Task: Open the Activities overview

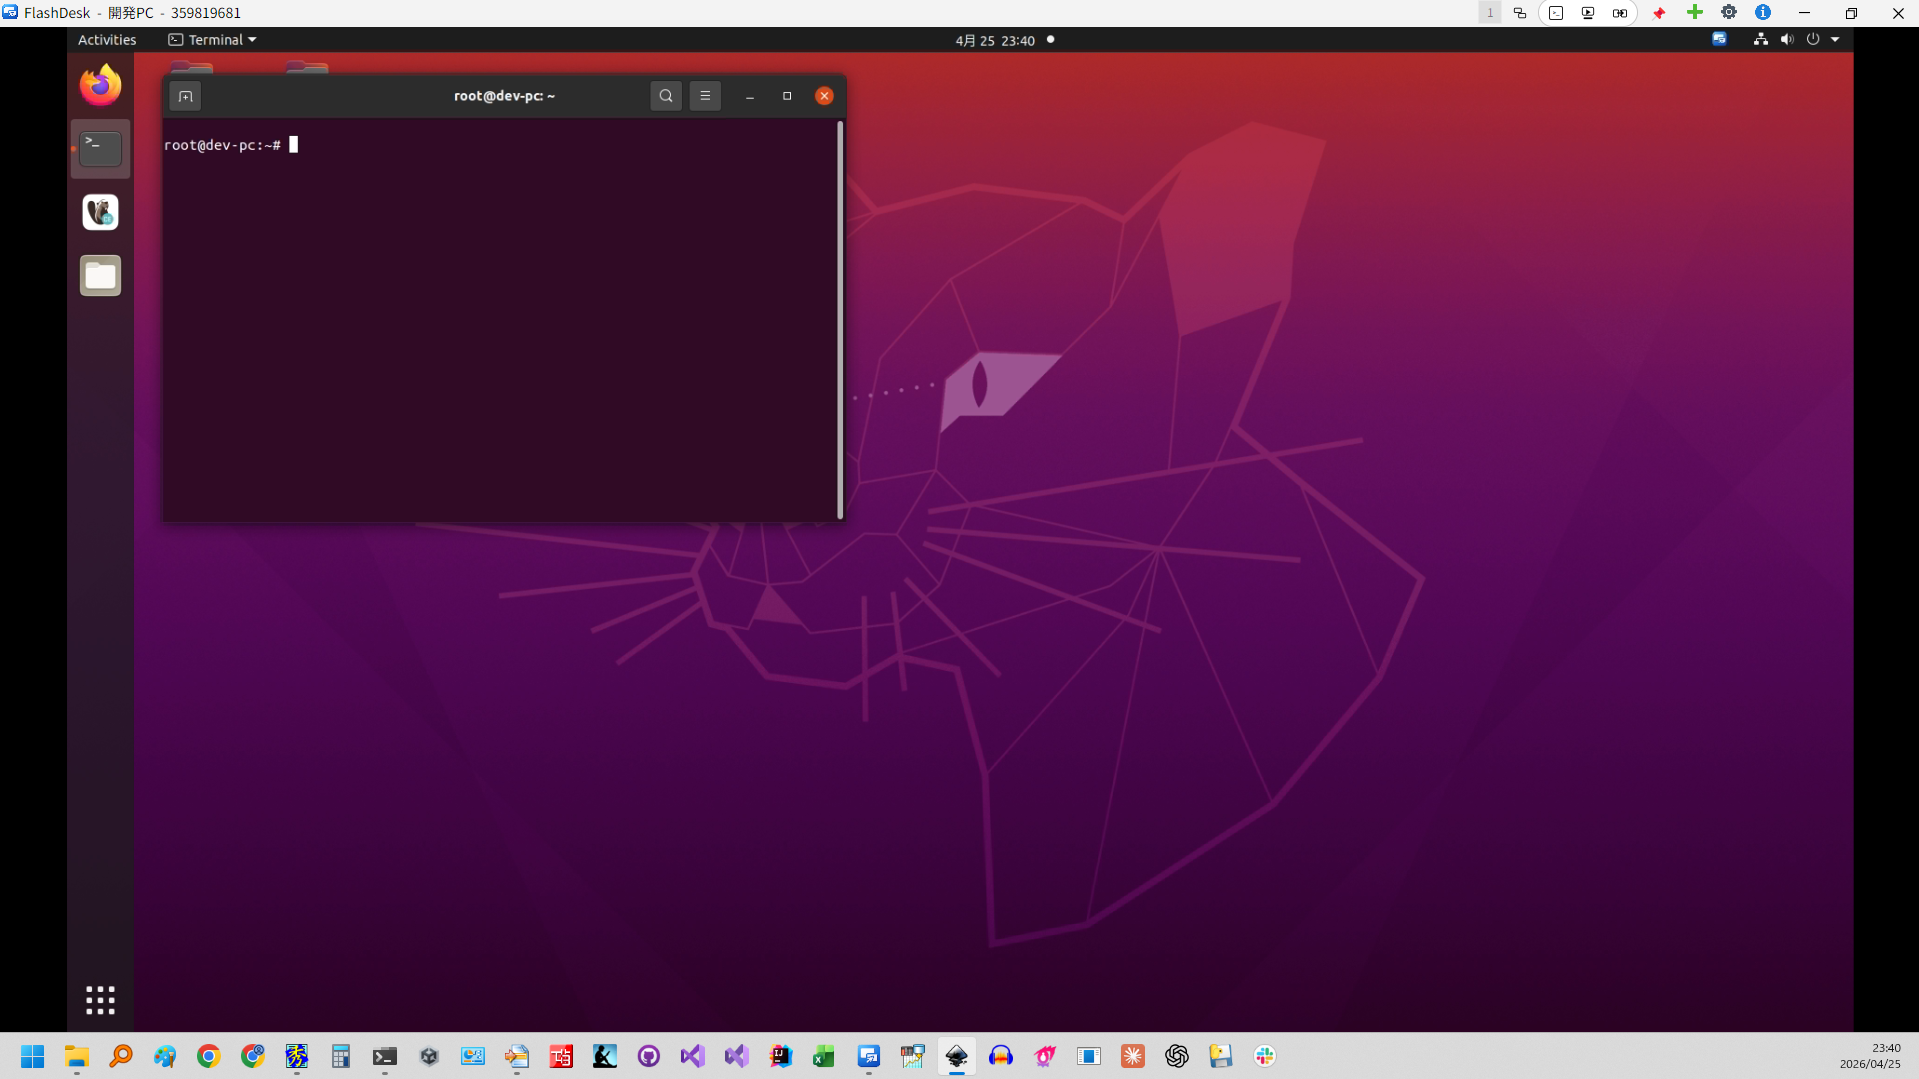Action: coord(107,40)
